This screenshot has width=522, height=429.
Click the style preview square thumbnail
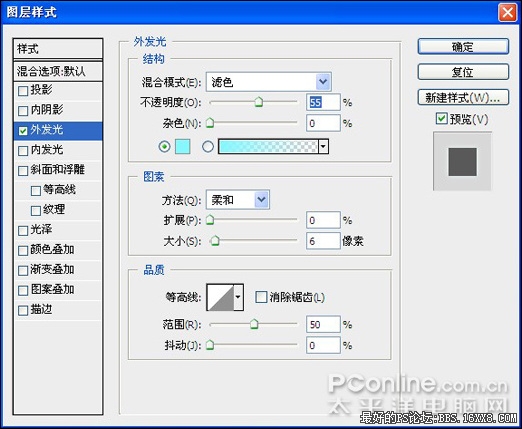[x=462, y=162]
